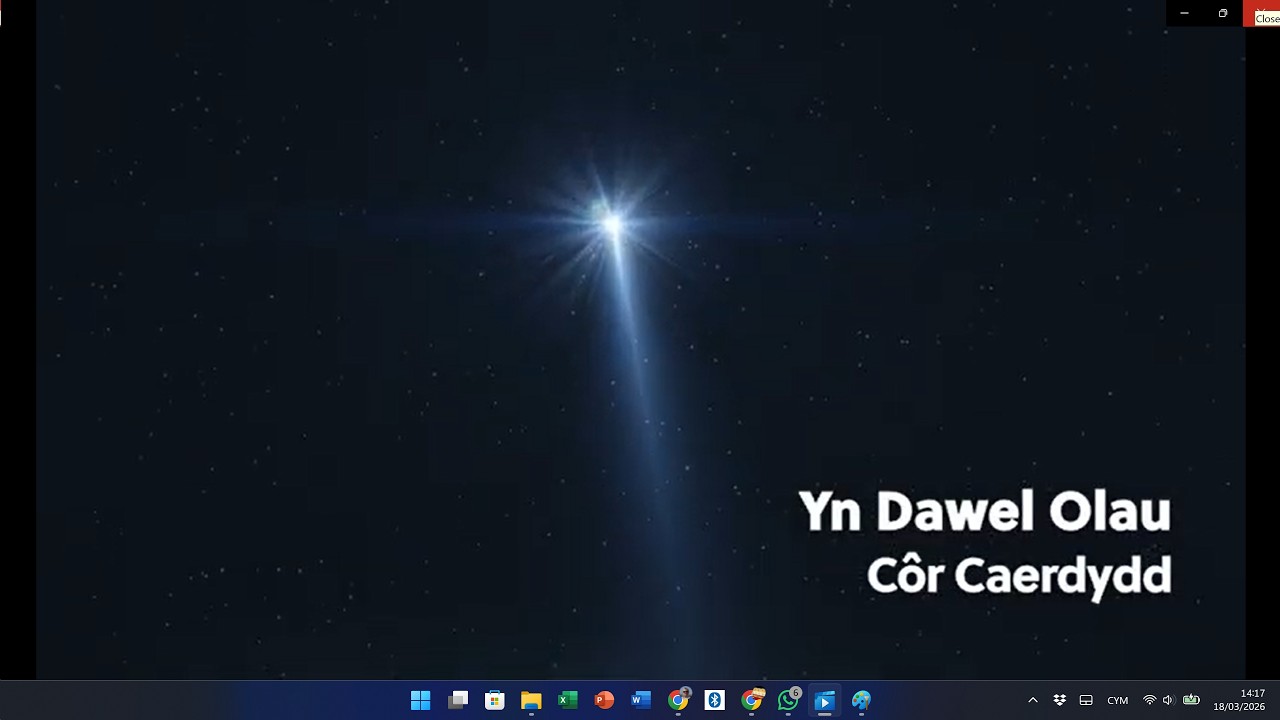Open the touchpad tray icon
Image resolution: width=1280 pixels, height=720 pixels.
(x=1086, y=700)
